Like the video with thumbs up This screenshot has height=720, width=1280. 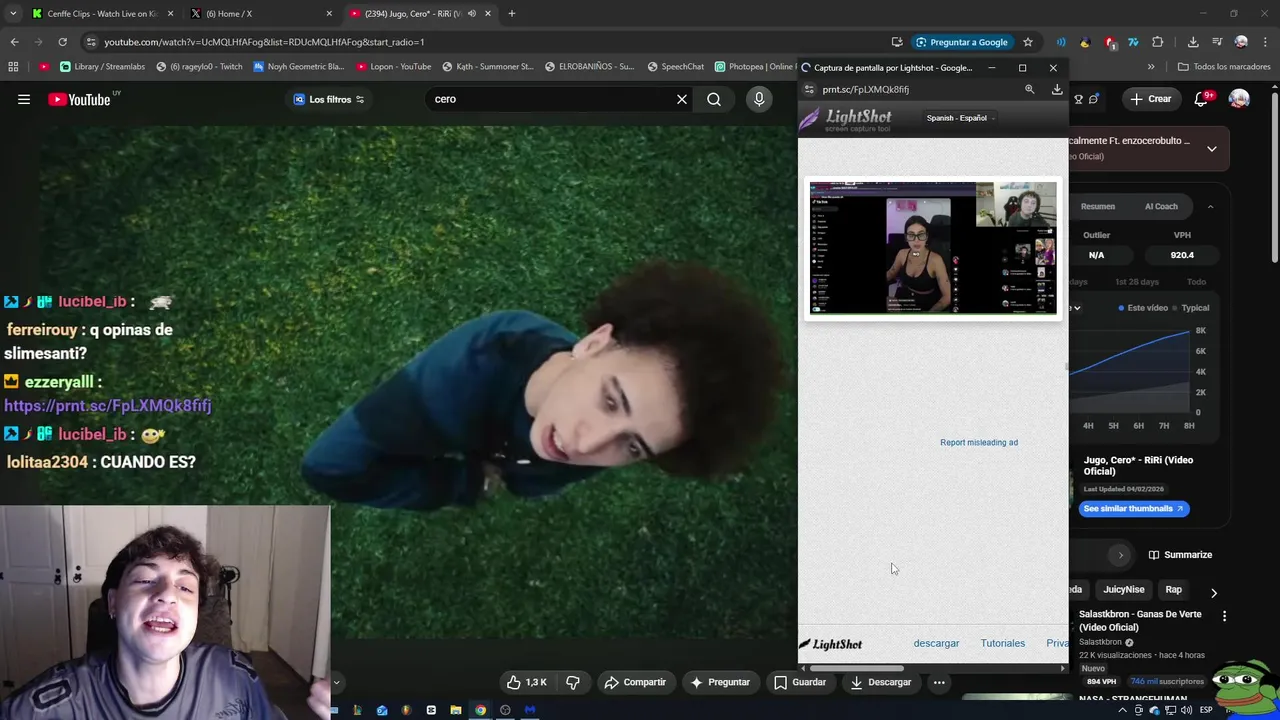coord(526,682)
